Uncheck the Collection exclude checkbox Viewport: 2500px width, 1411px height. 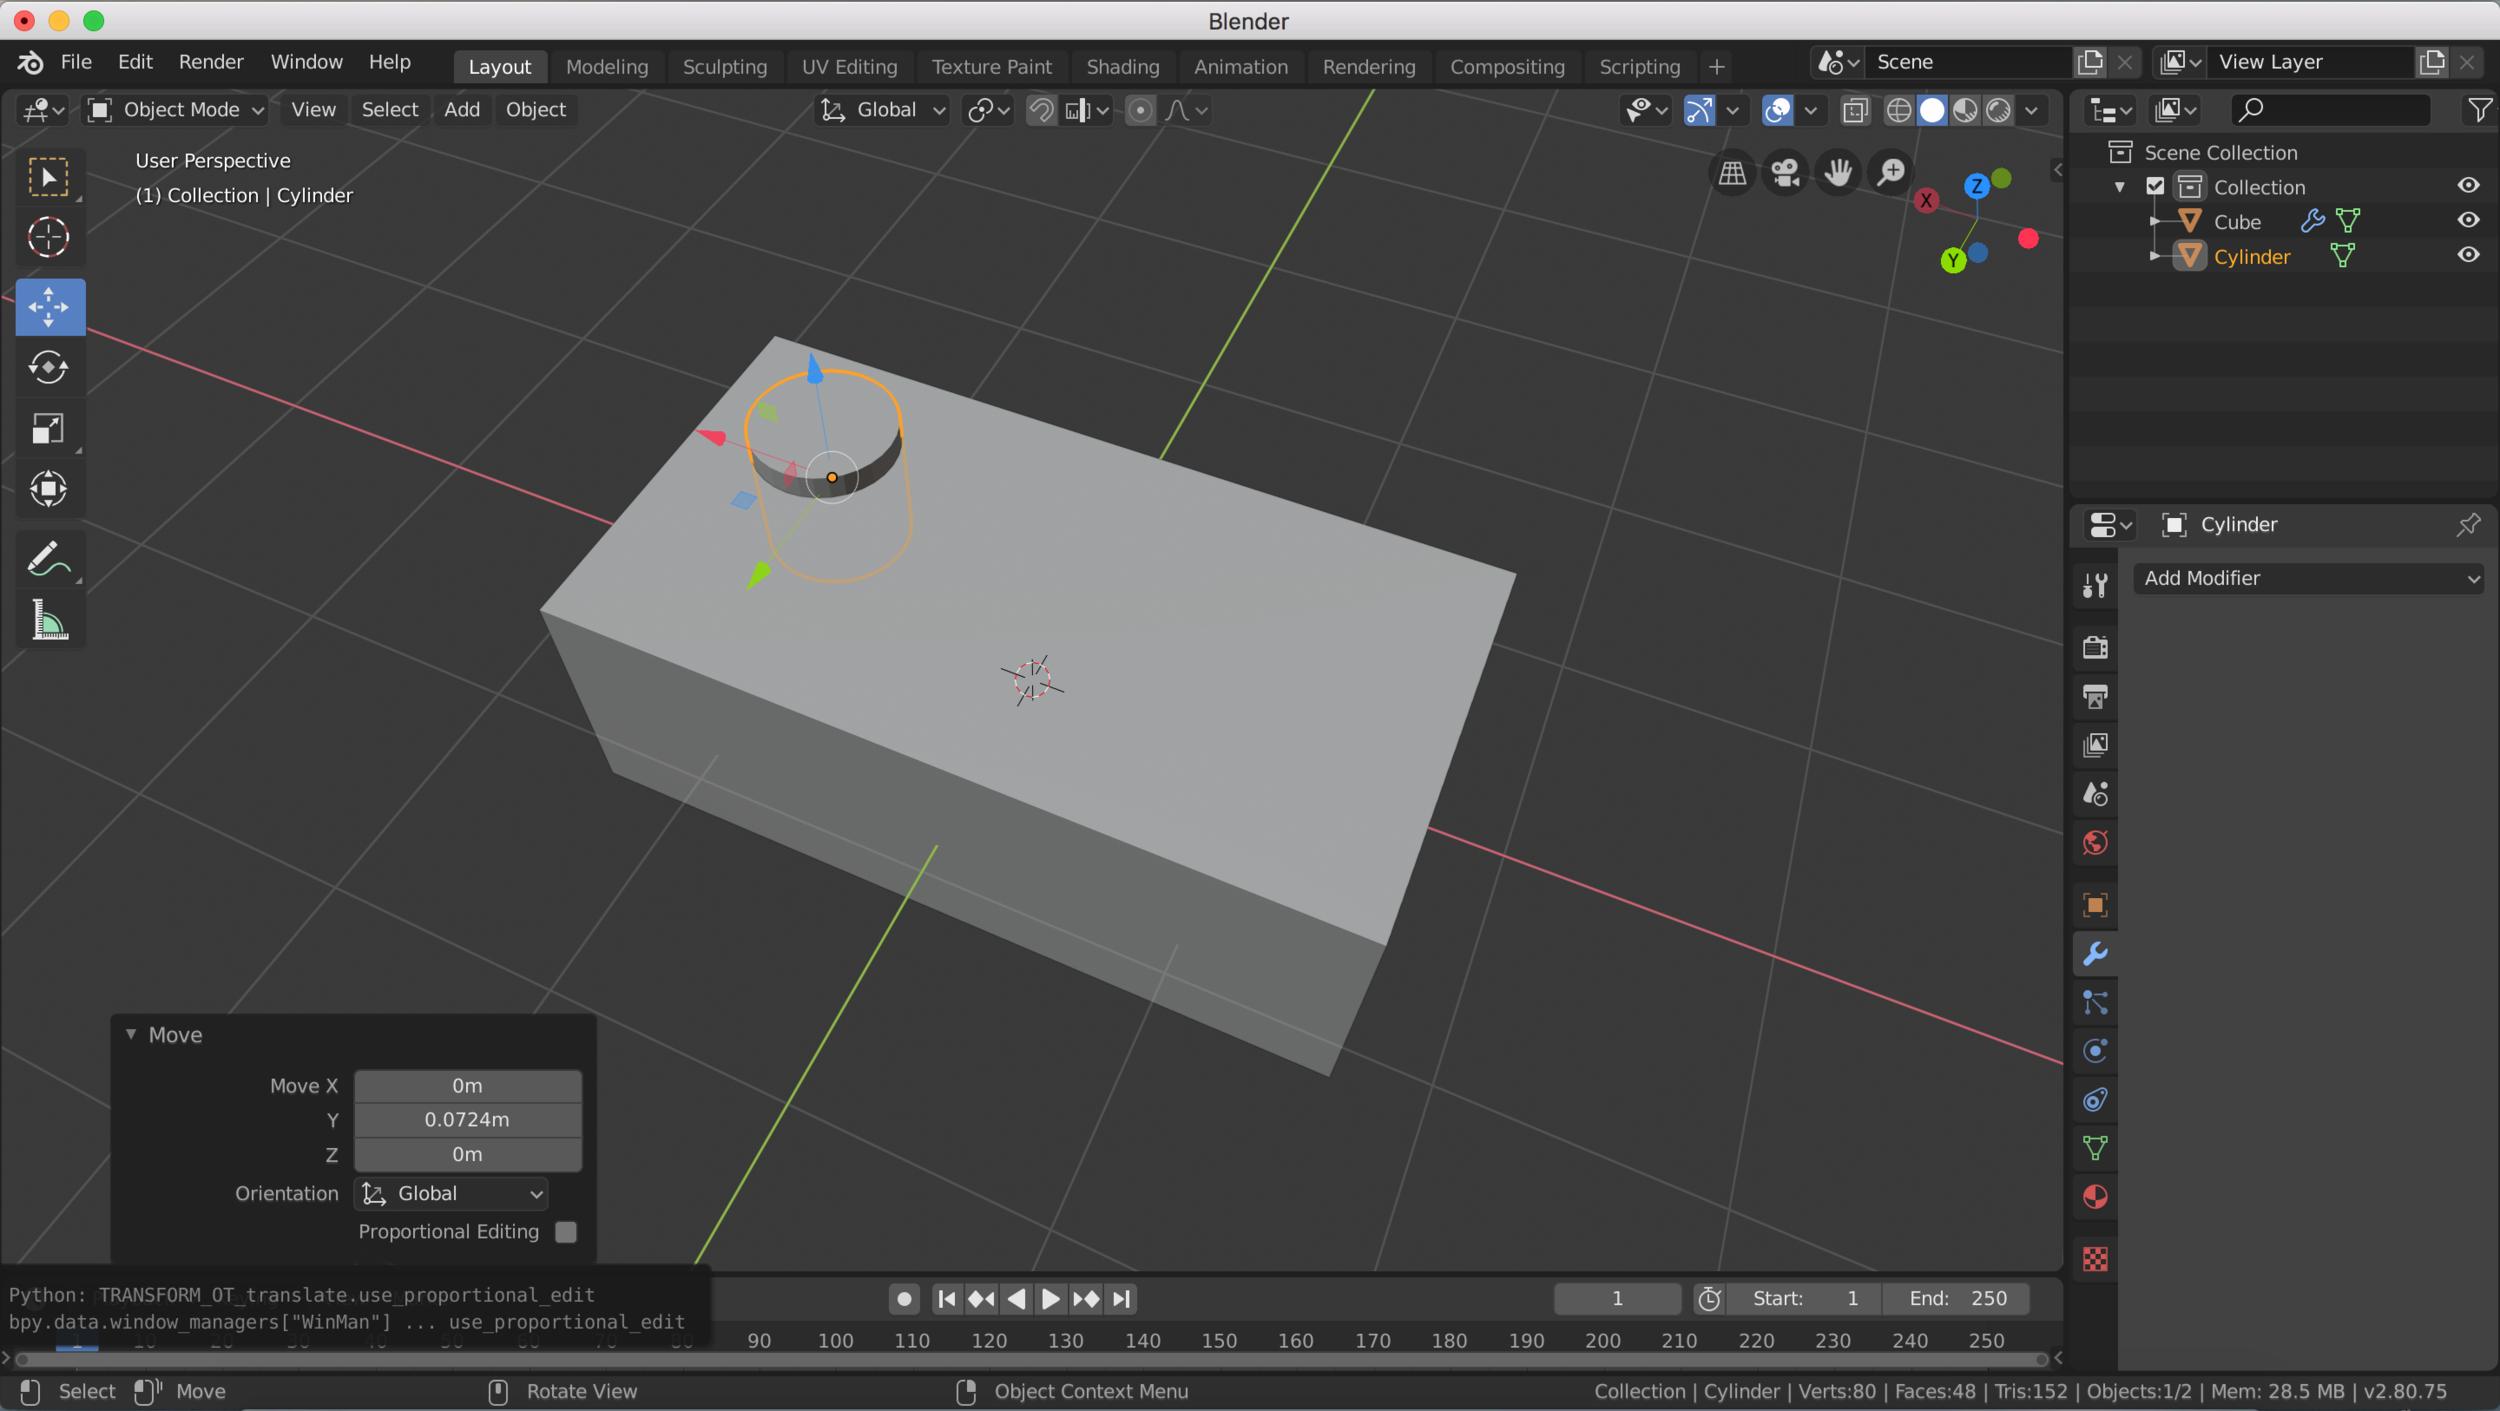click(x=2155, y=187)
